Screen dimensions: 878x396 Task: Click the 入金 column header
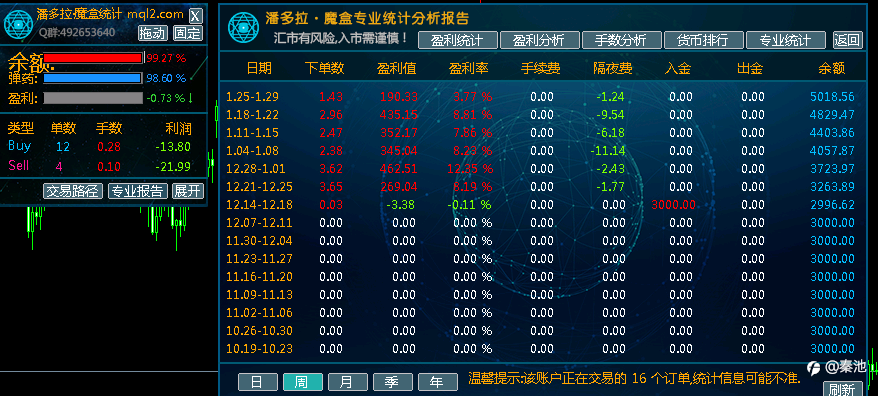[x=678, y=69]
